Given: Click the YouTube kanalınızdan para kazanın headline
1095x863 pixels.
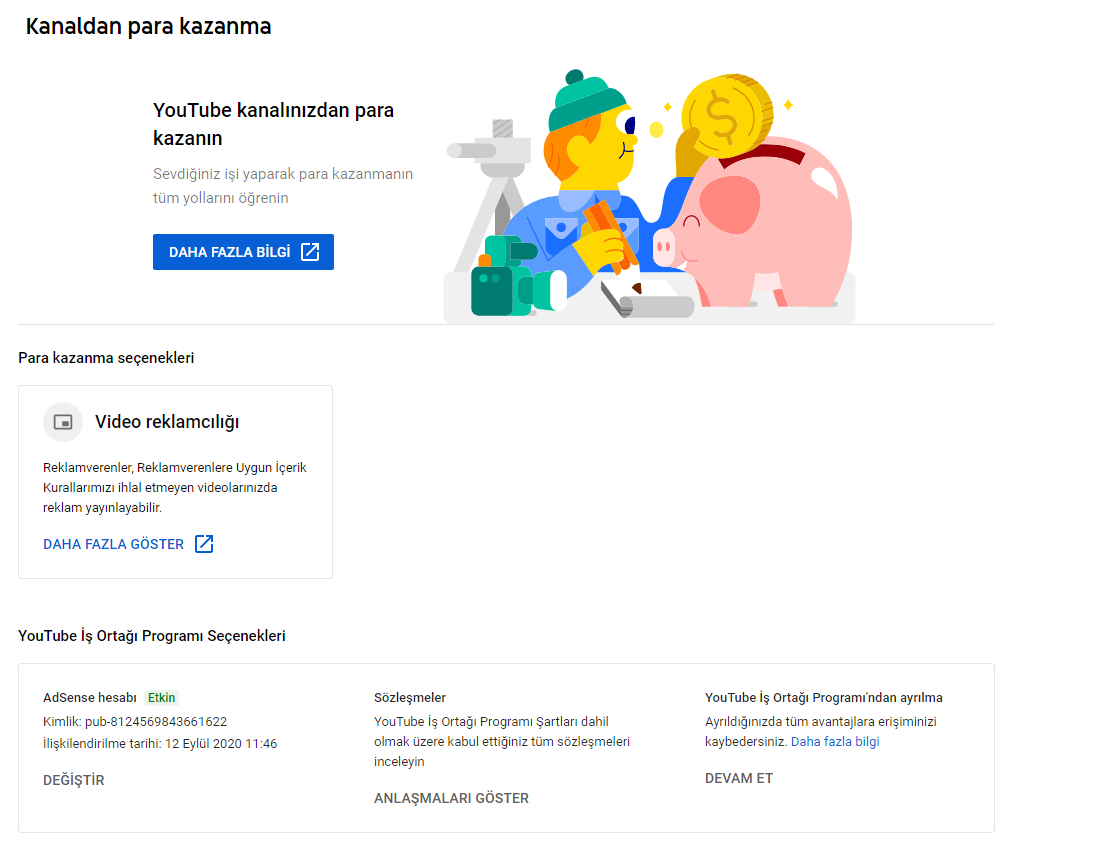Looking at the screenshot, I should [x=274, y=124].
